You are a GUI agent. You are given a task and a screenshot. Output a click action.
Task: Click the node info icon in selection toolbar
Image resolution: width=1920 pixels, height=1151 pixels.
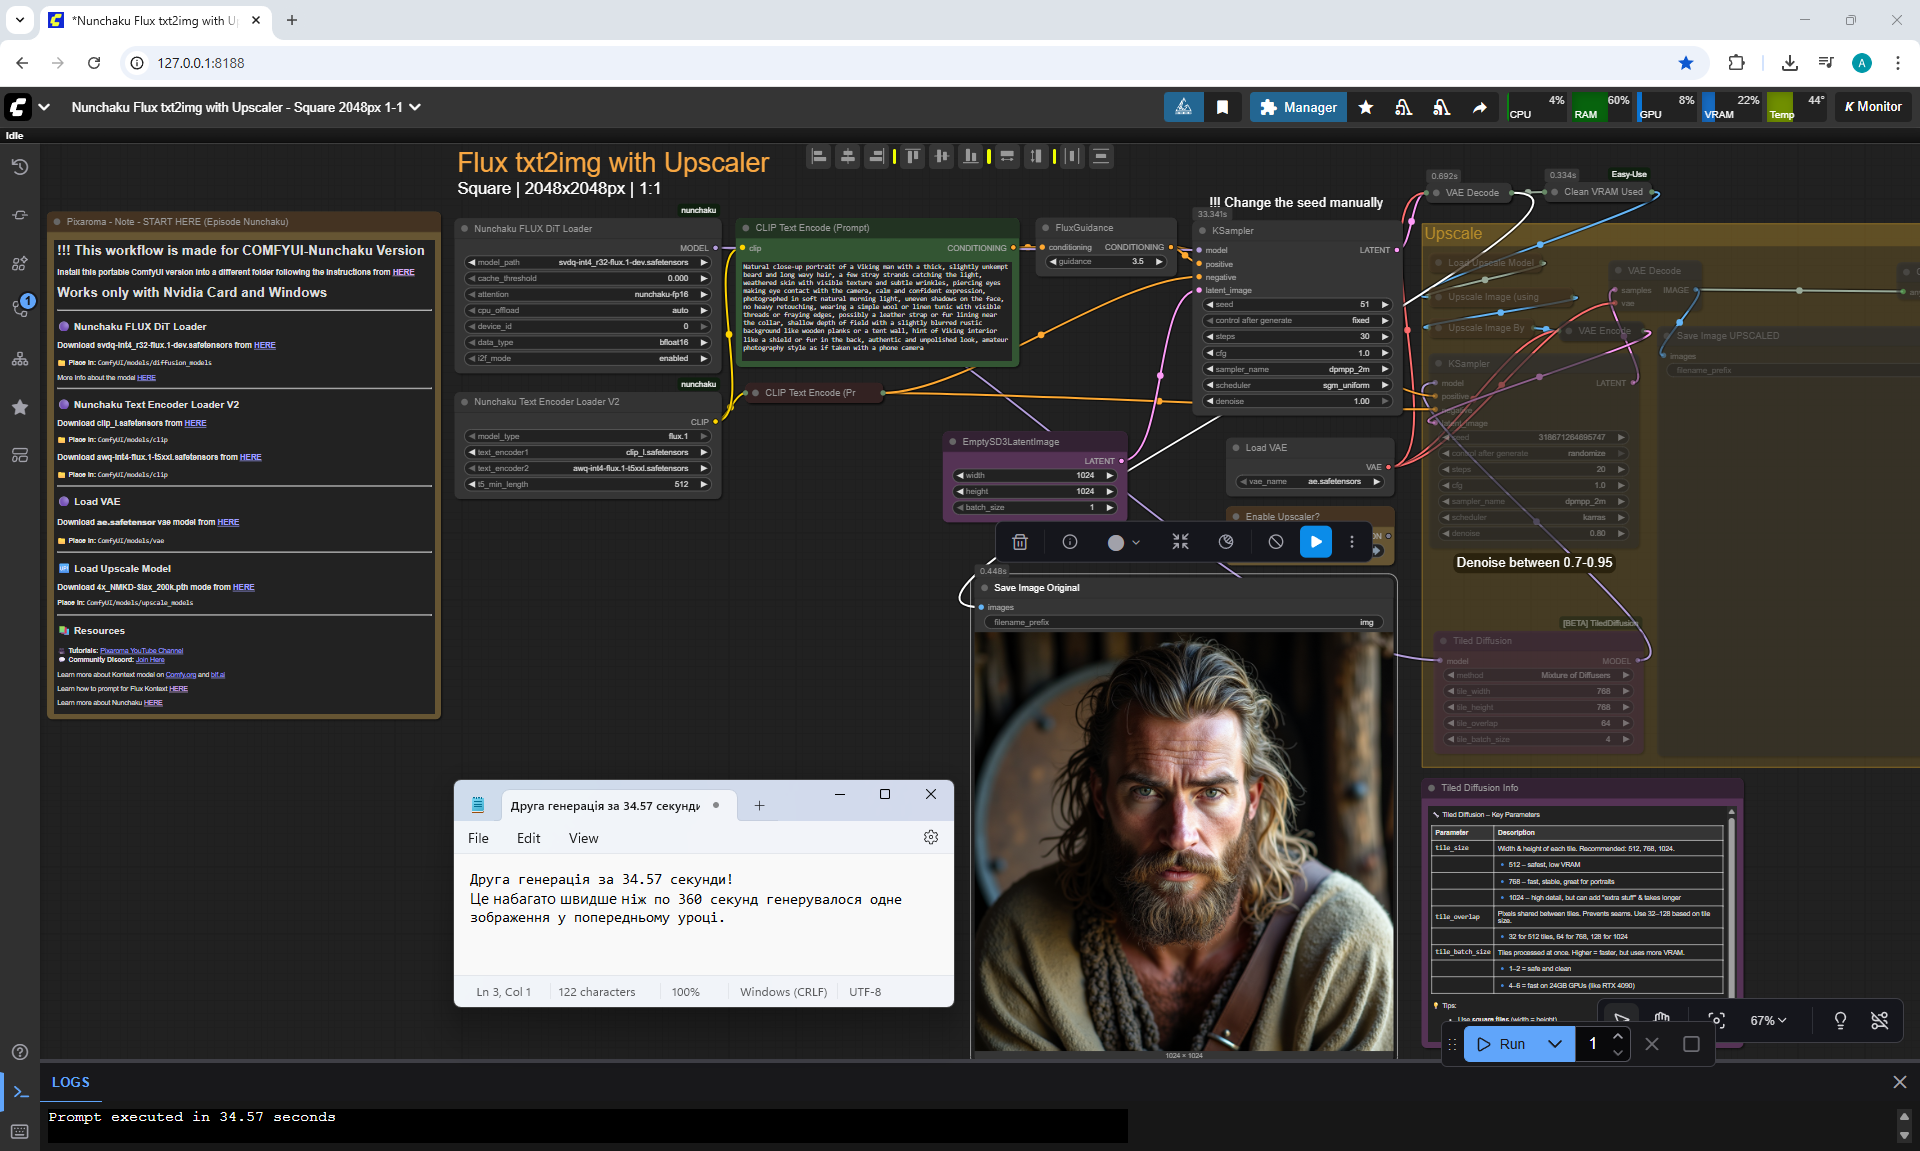pyautogui.click(x=1070, y=542)
